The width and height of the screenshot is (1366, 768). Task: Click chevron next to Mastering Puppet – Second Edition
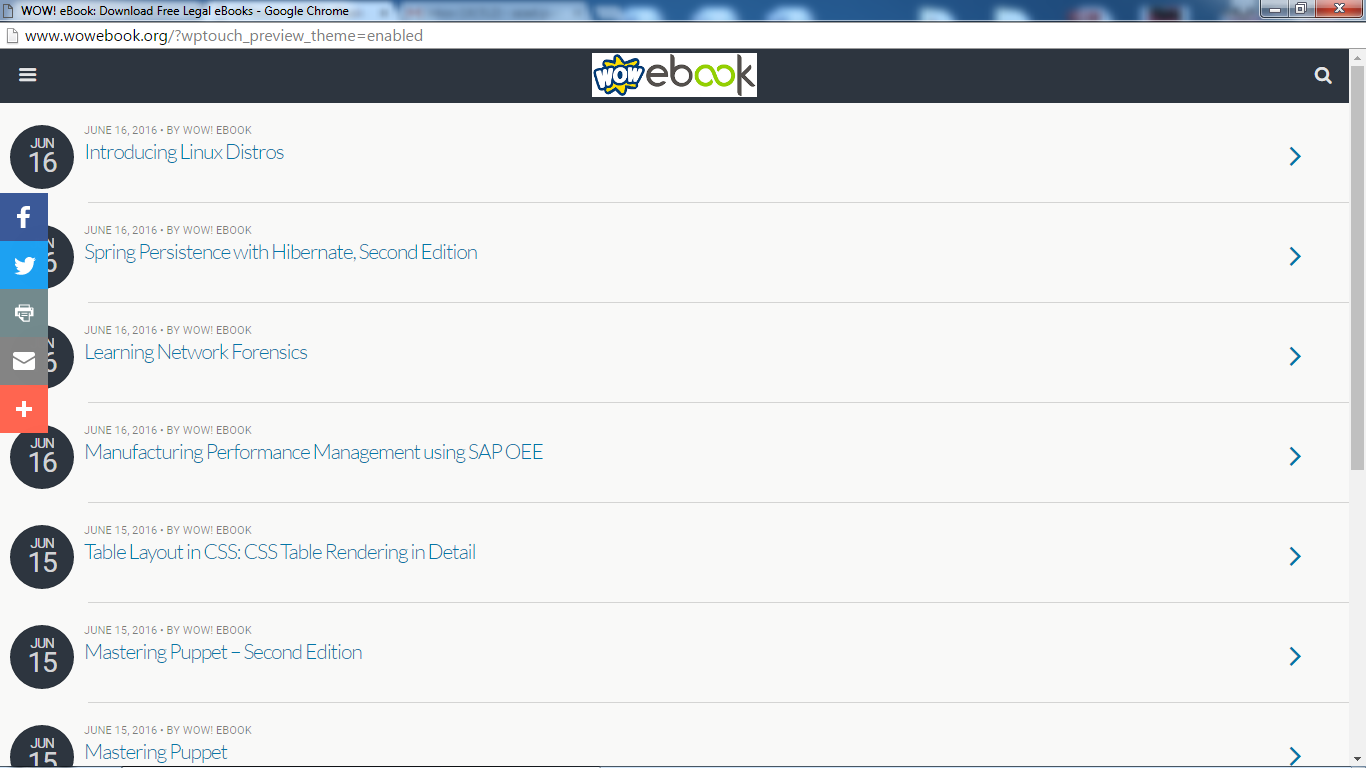(1295, 656)
